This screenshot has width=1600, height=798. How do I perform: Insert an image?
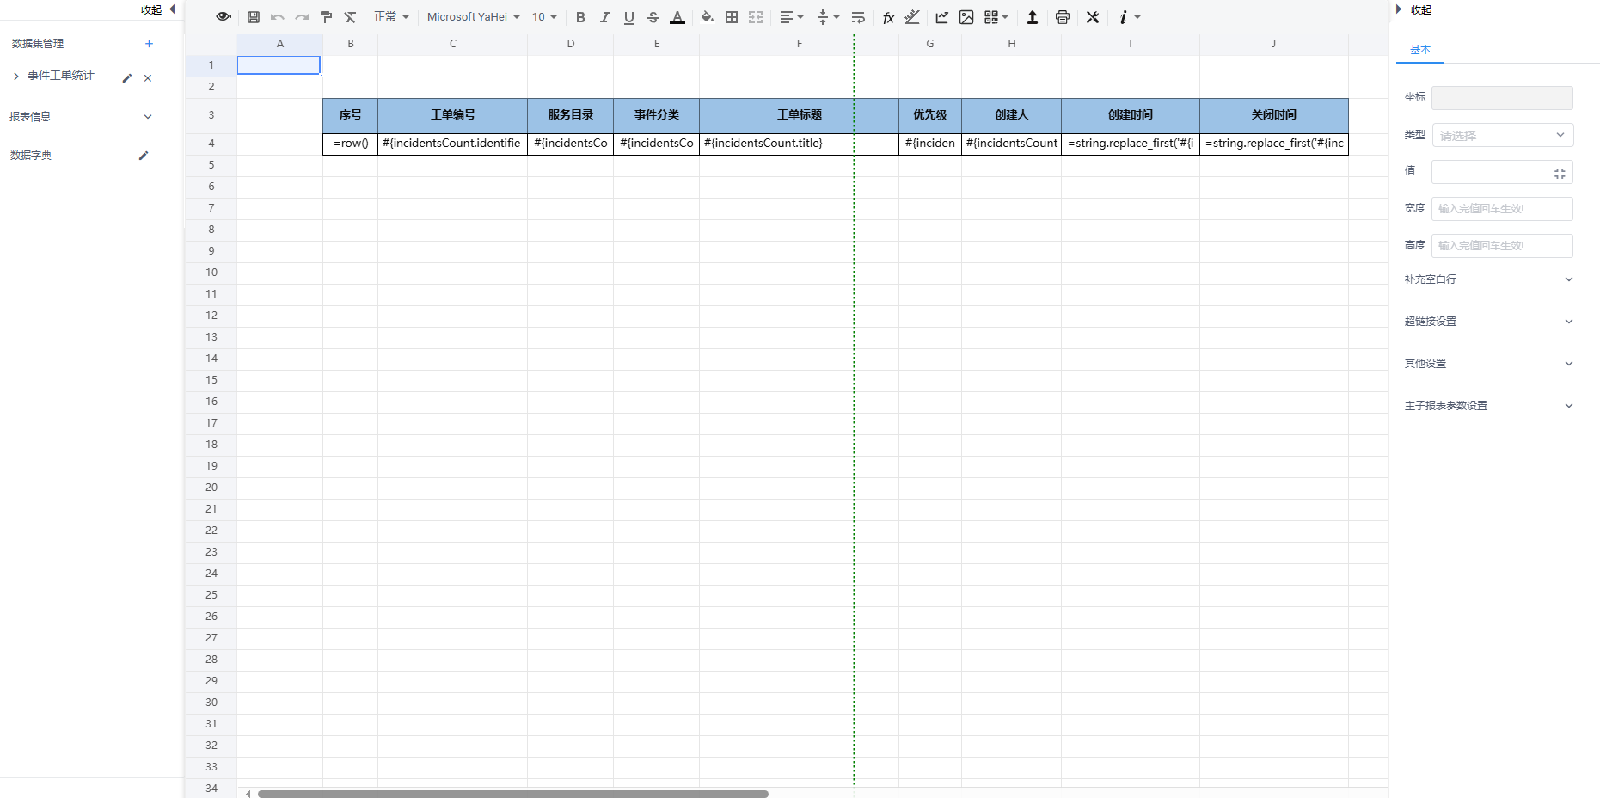(x=966, y=17)
